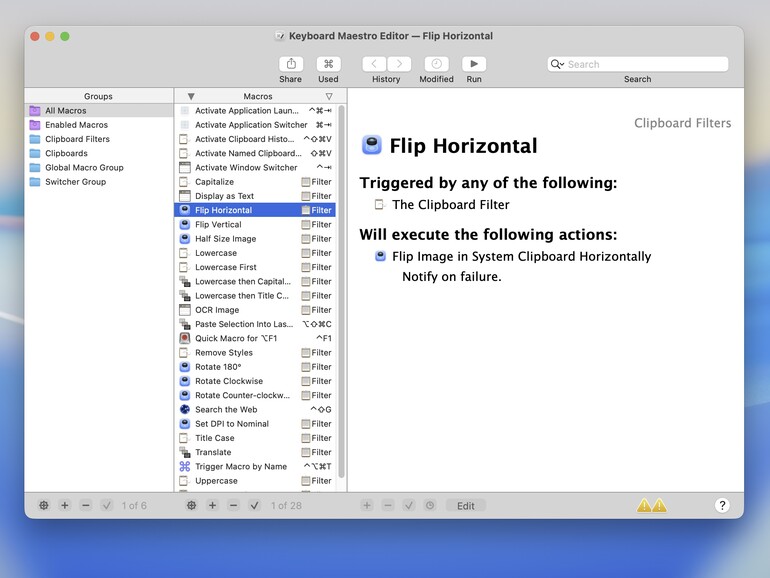Click the Lowercase then Capitalize macro icon

pos(185,281)
